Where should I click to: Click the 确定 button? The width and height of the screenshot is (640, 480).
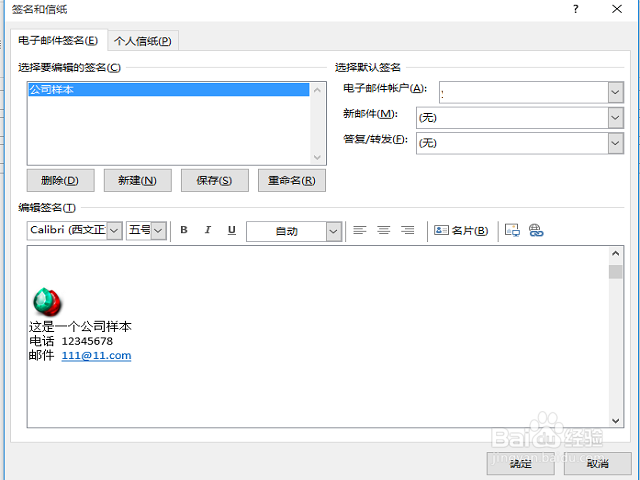(520, 463)
